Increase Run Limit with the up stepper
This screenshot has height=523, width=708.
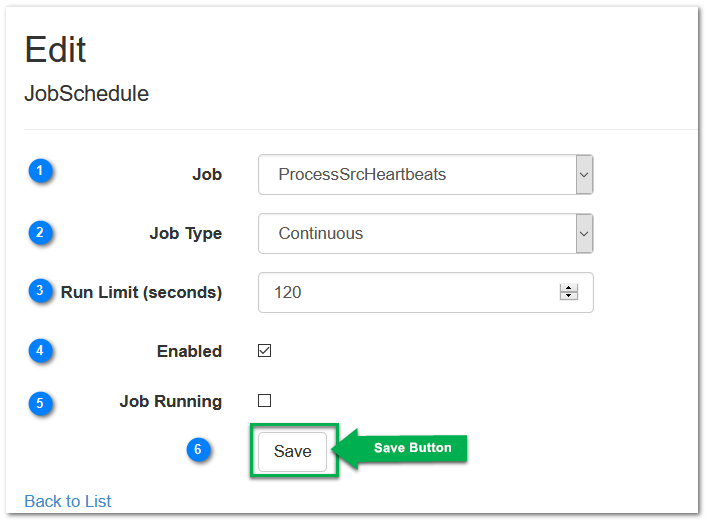click(568, 288)
